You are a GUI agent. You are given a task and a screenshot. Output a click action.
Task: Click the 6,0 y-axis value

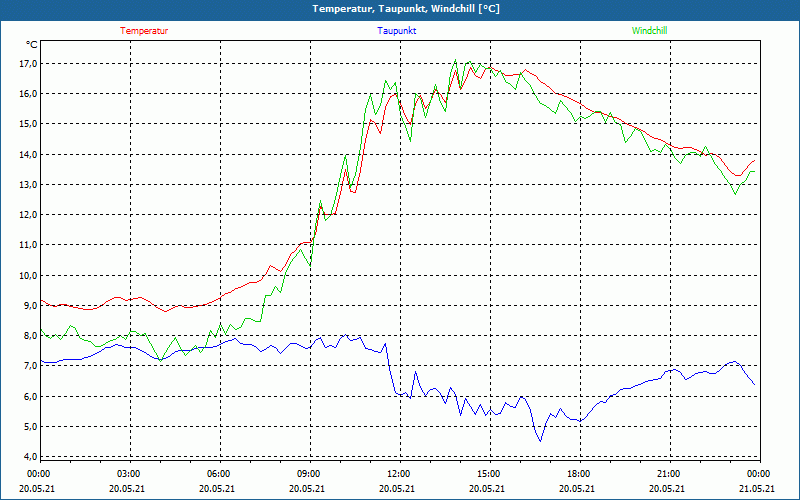click(30, 396)
